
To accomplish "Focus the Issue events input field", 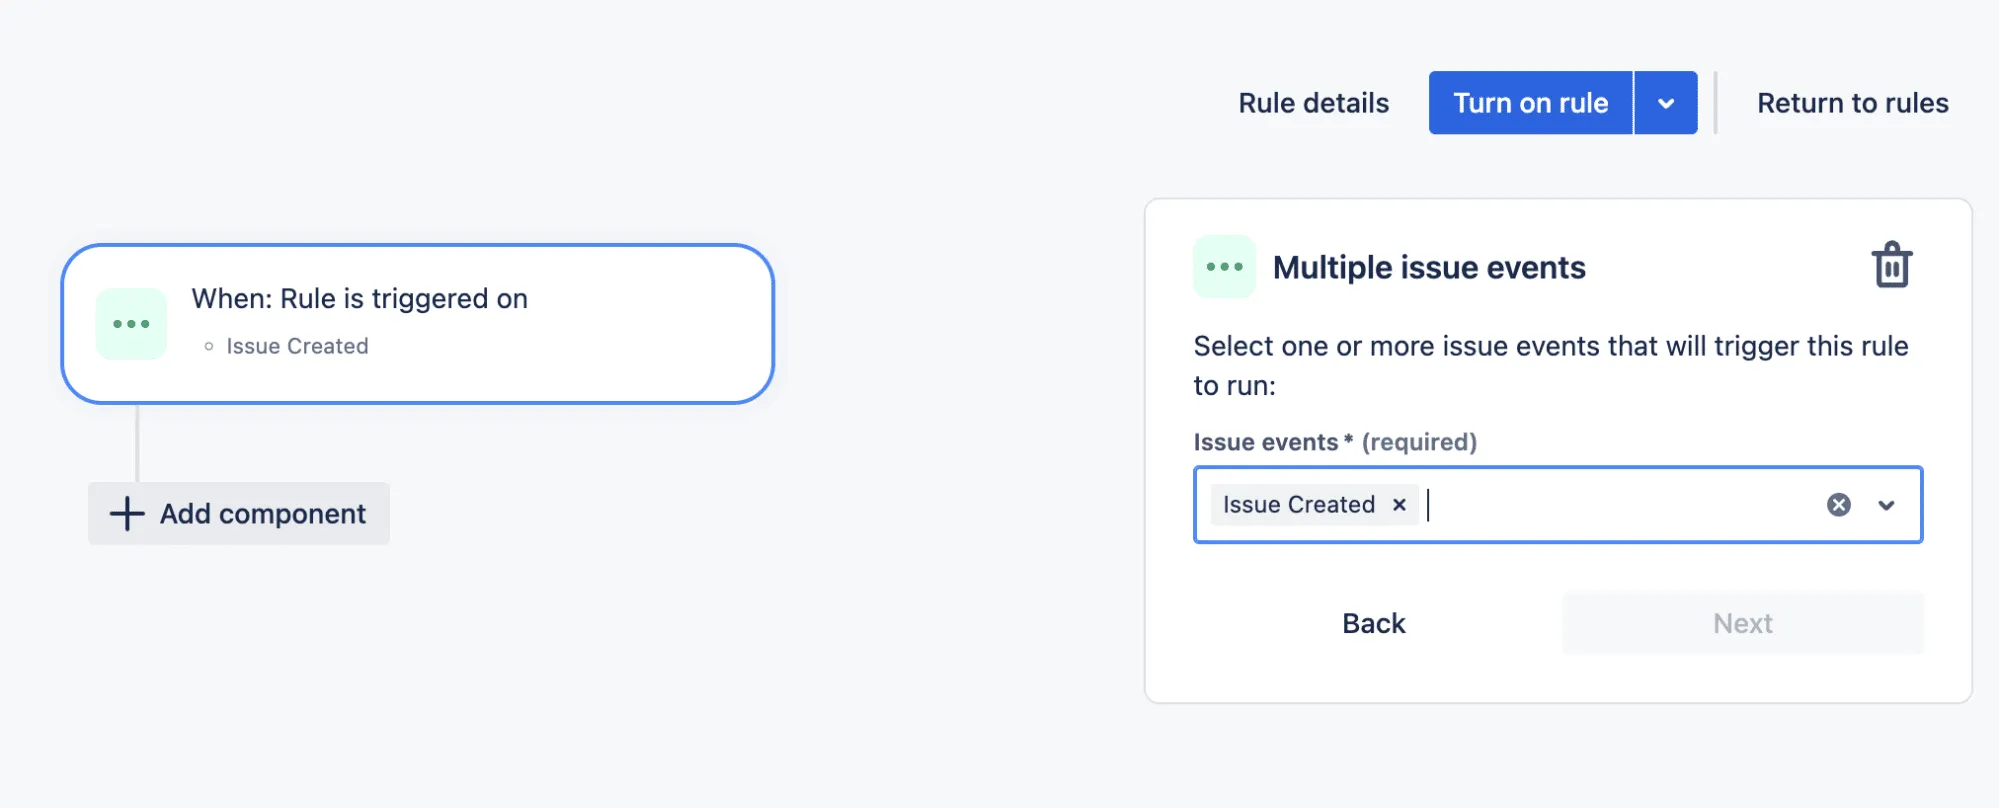I will click(x=1620, y=505).
